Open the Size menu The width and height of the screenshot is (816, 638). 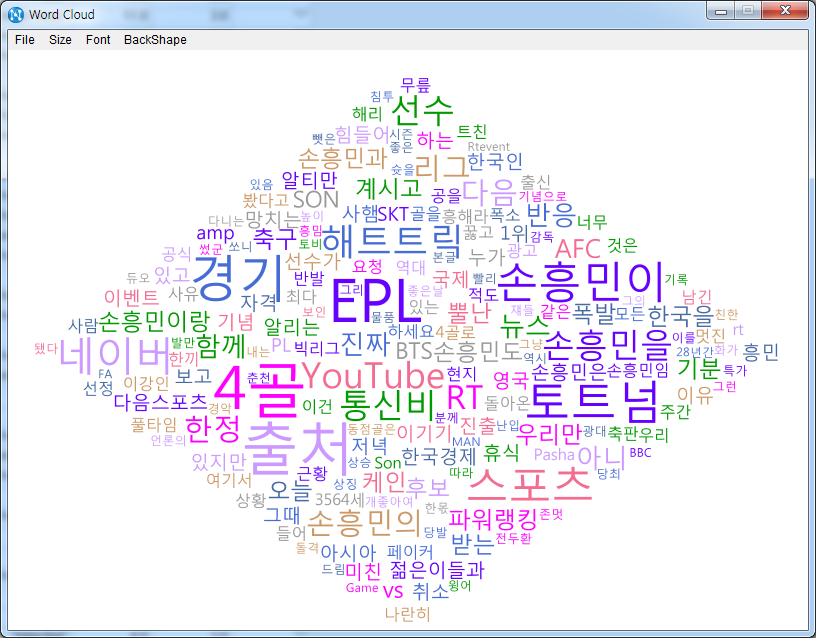pos(60,40)
